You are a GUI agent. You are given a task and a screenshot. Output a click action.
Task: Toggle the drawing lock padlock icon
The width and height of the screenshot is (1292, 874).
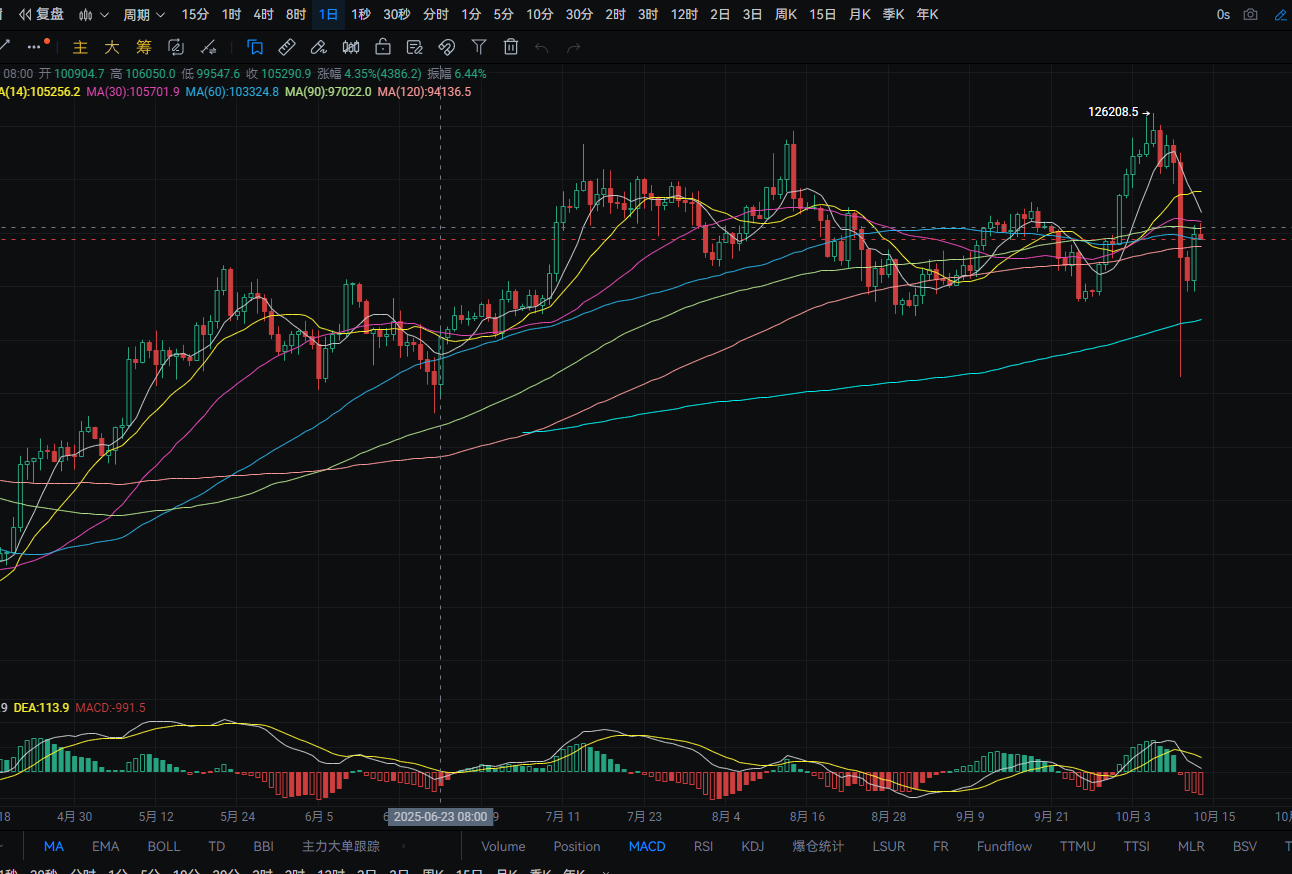tap(382, 47)
